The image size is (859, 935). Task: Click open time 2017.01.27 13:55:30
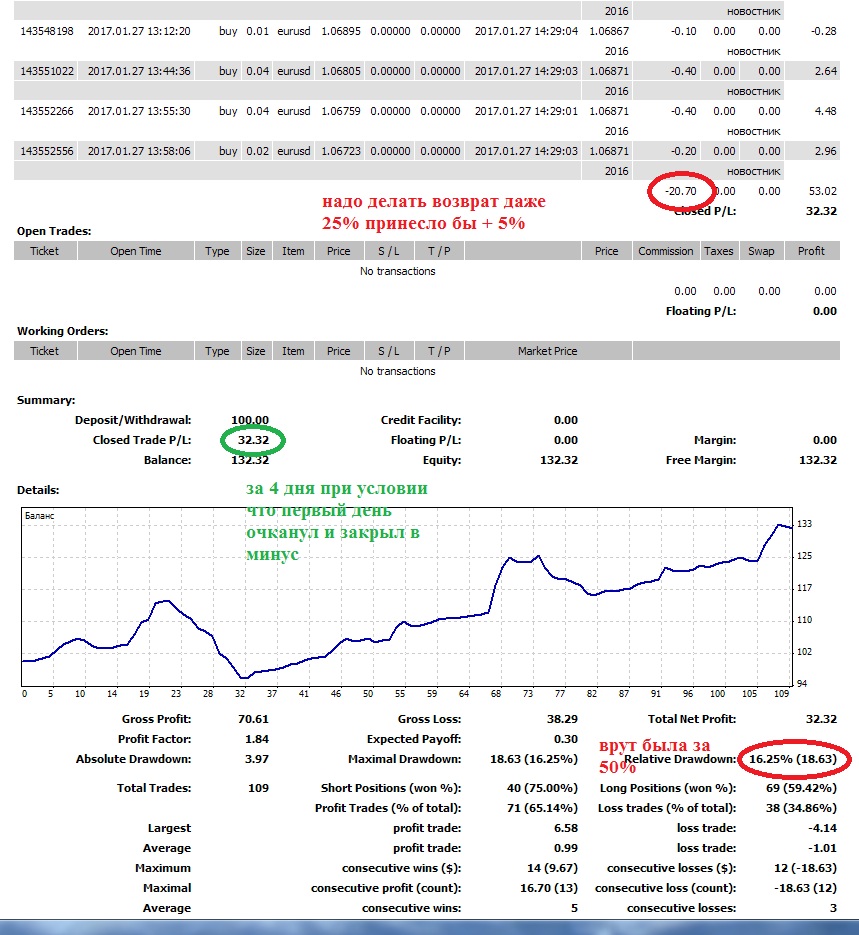139,111
